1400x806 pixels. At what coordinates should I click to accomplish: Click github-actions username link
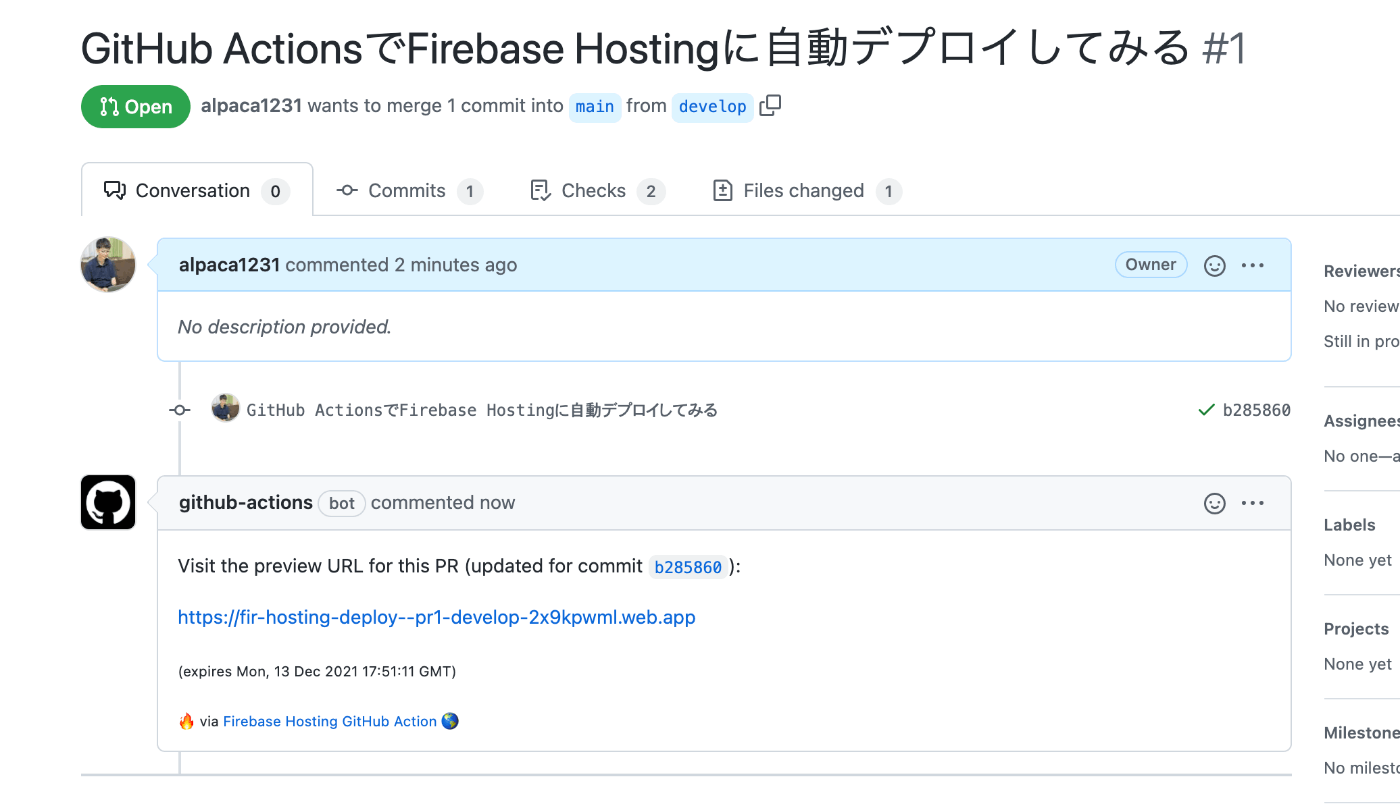pos(246,503)
